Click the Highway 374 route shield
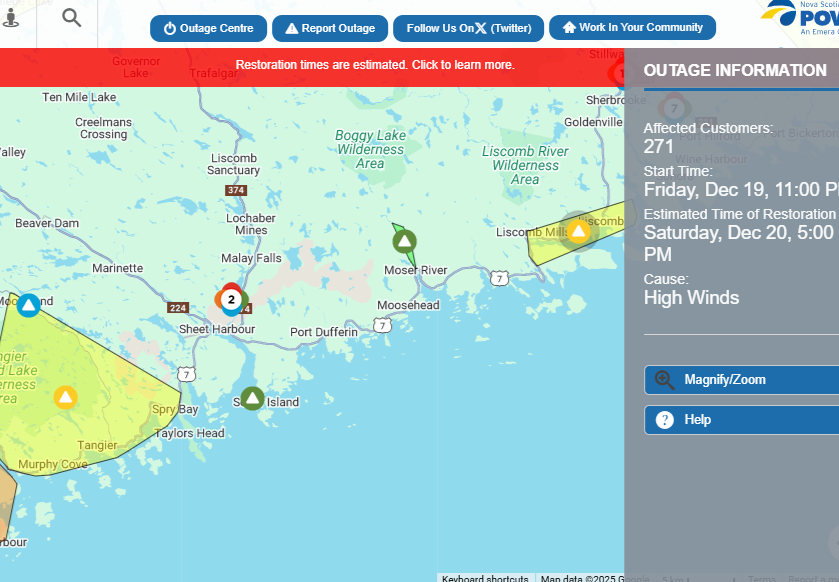This screenshot has height=582, width=839. (x=236, y=190)
